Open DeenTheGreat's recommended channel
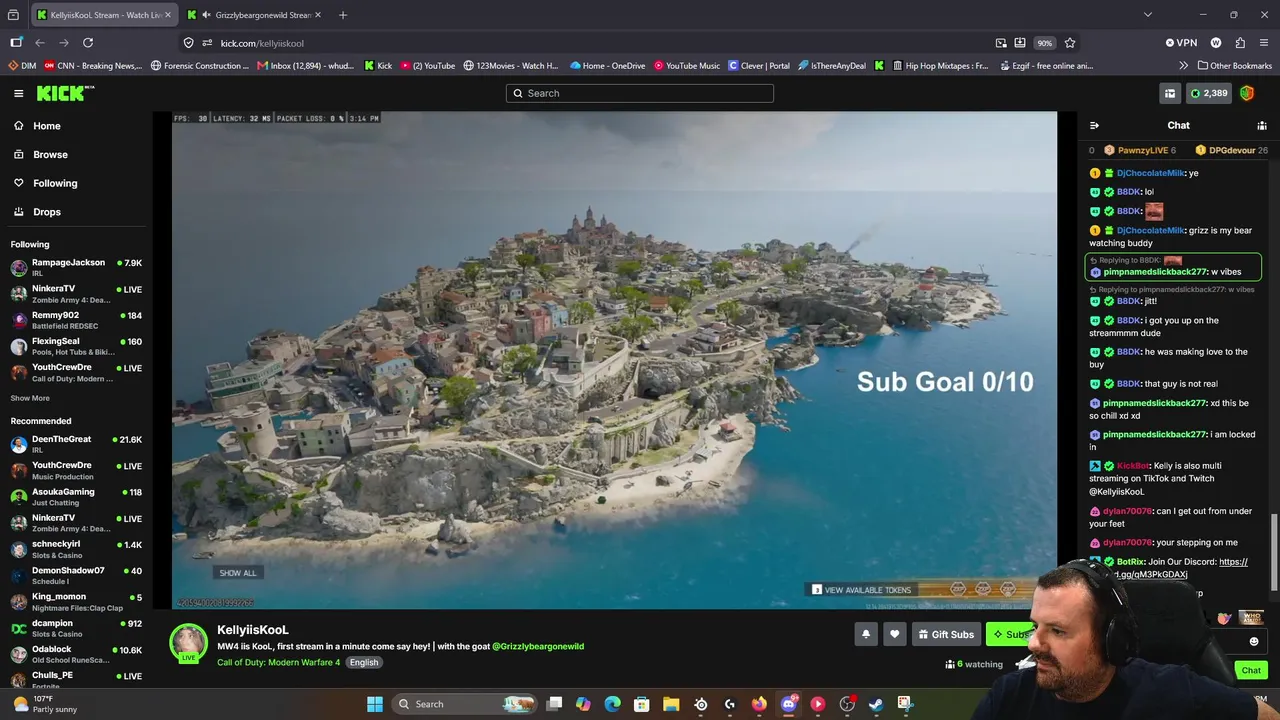The width and height of the screenshot is (1280, 720). point(76,444)
